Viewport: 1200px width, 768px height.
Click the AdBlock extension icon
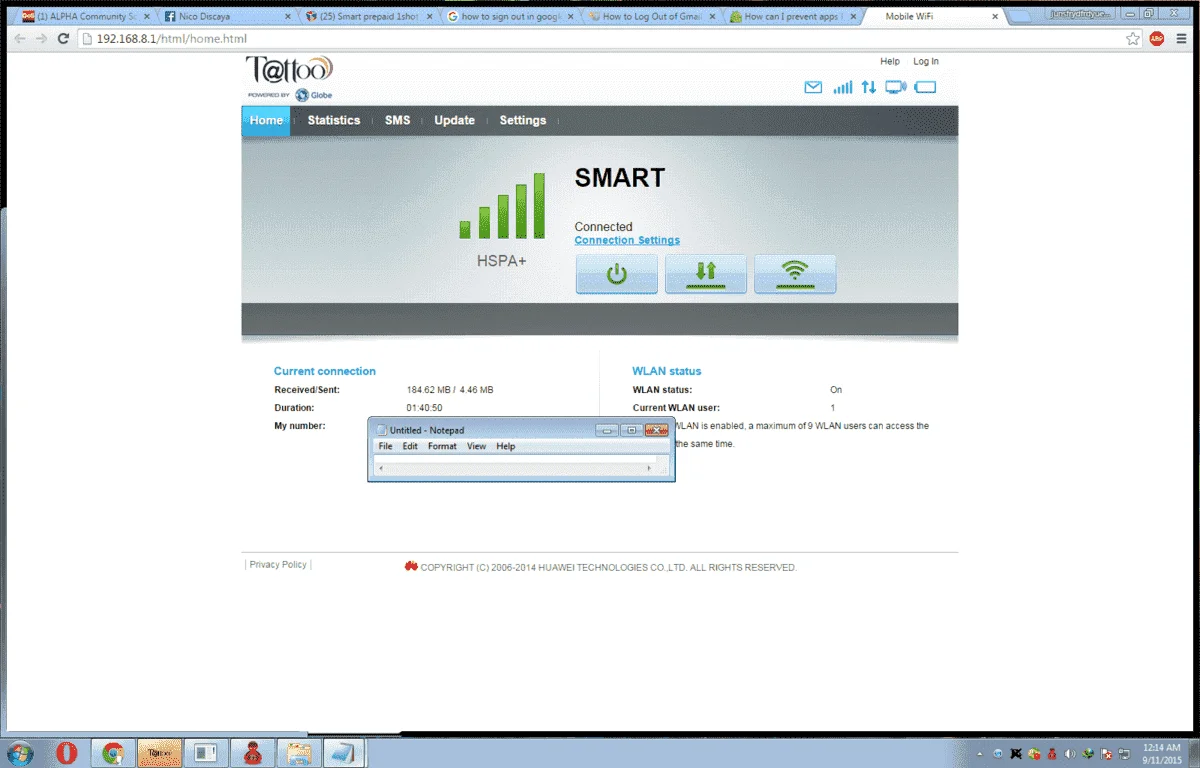click(x=1156, y=38)
